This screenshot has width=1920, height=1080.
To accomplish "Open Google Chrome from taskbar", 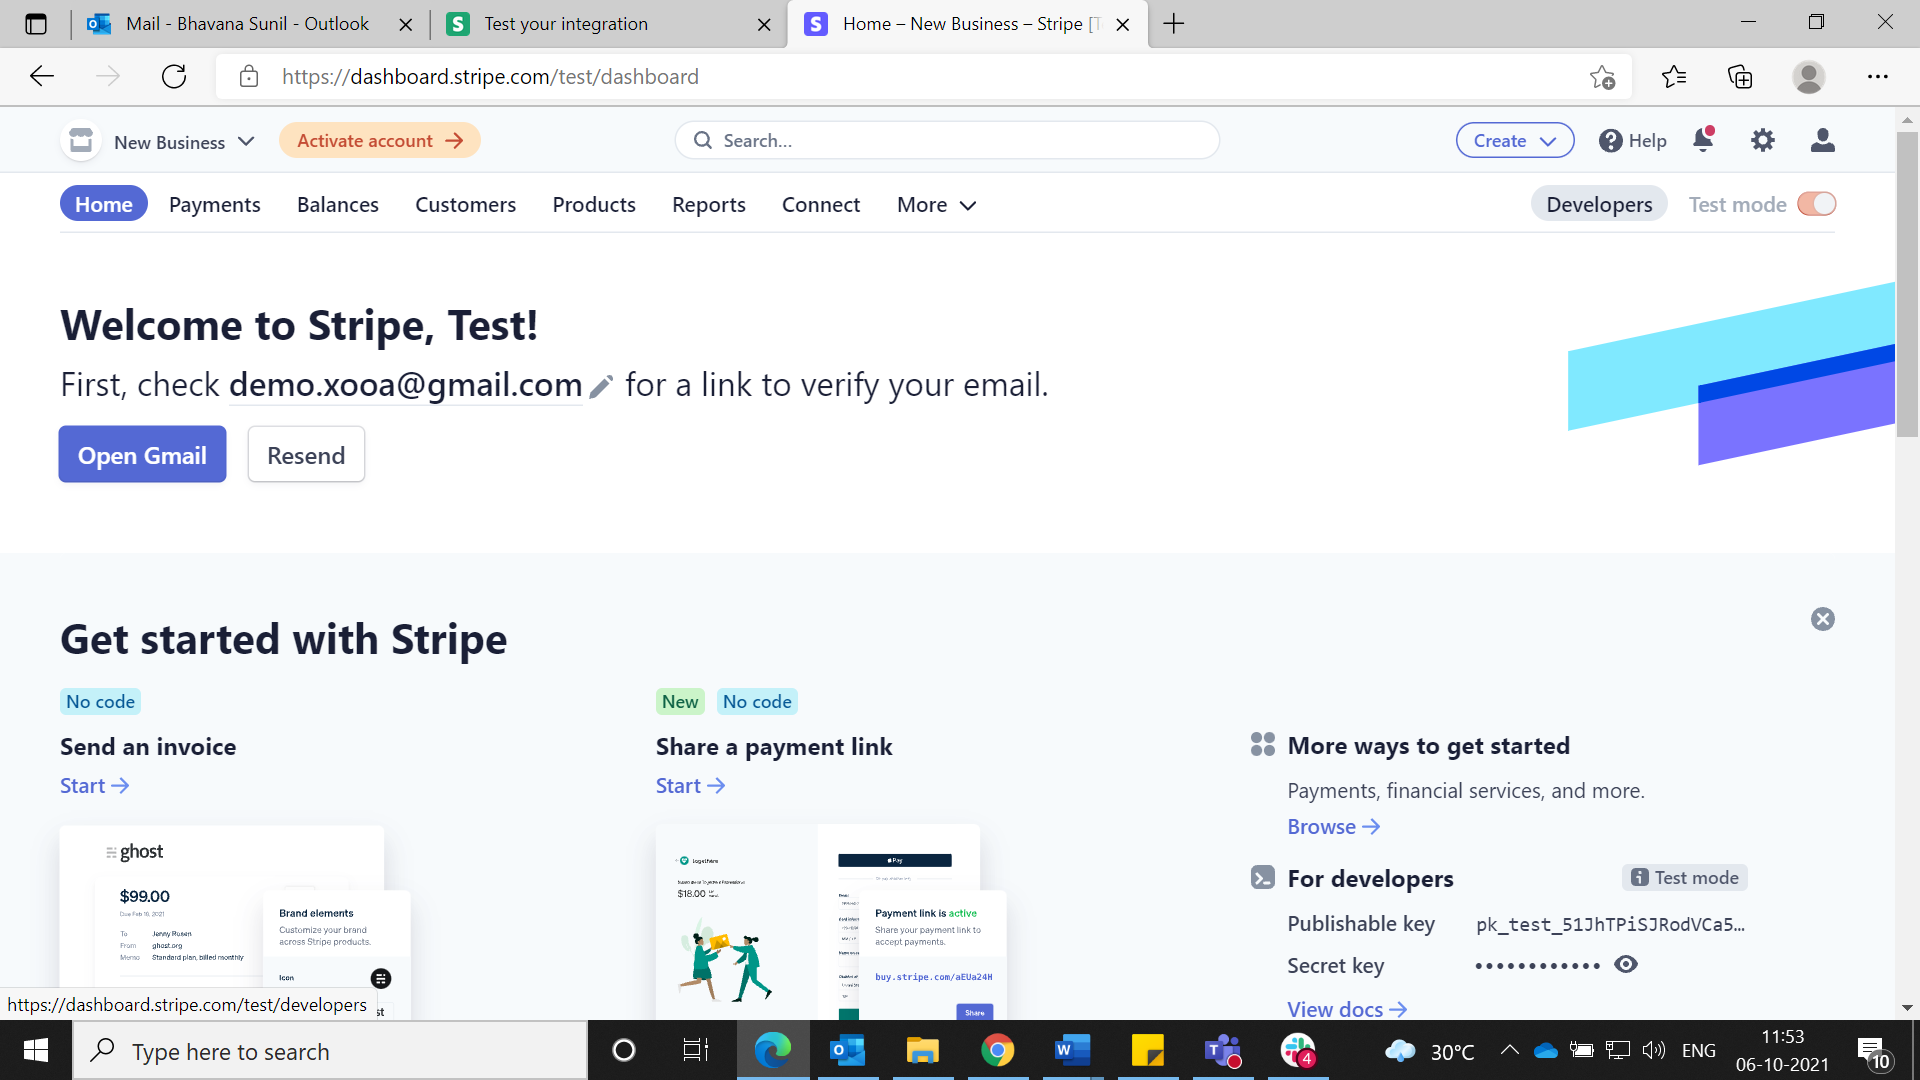I will pos(997,1051).
